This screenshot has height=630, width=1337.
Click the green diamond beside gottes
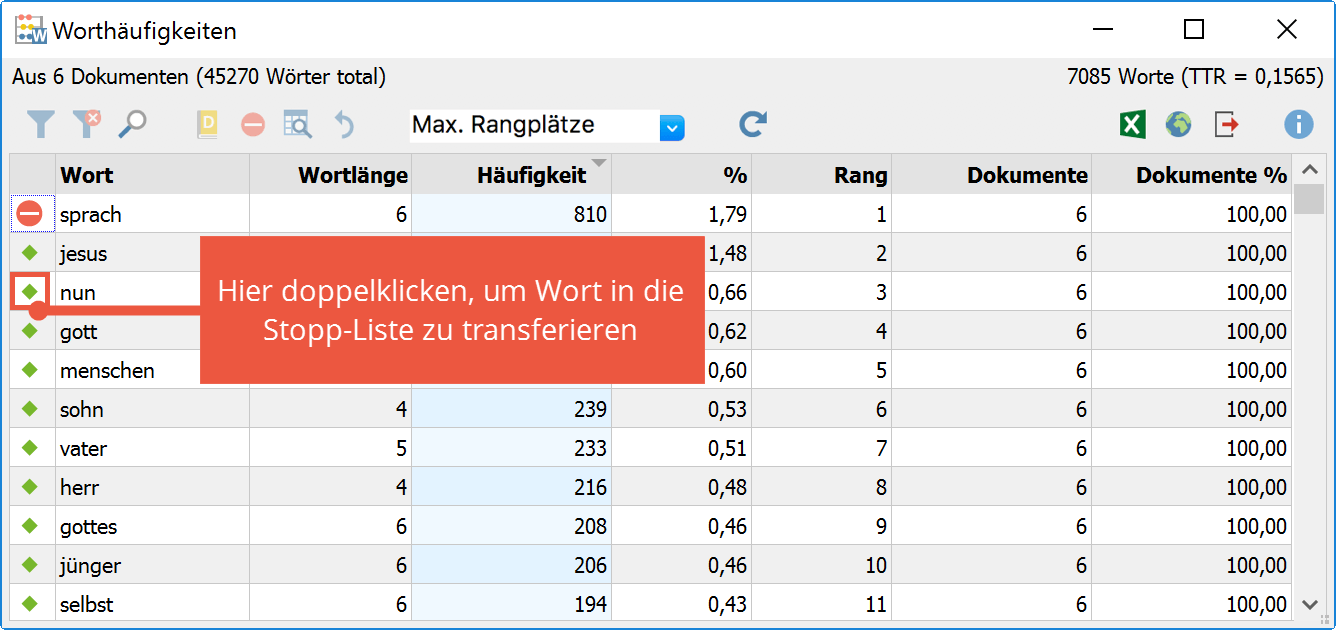pos(30,525)
